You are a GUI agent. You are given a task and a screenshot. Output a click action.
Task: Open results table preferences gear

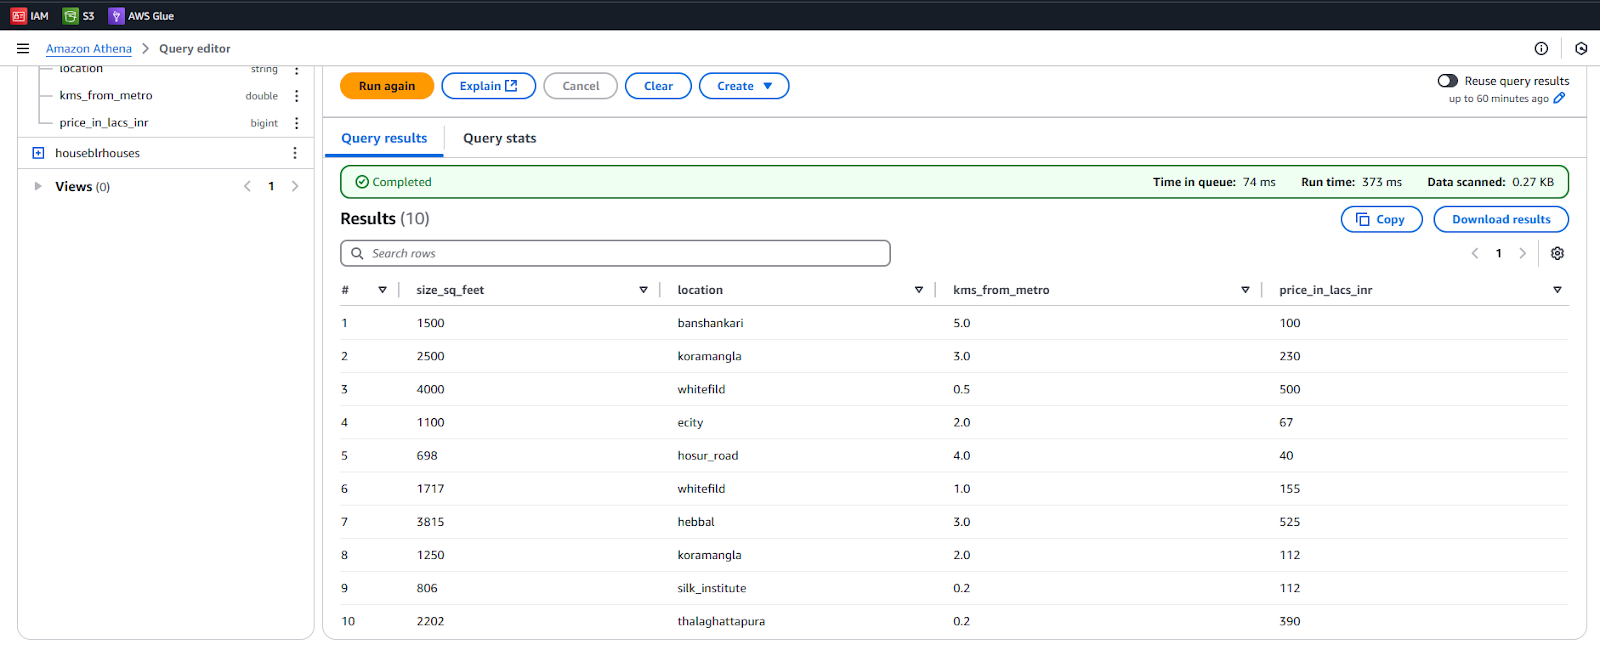click(x=1557, y=253)
